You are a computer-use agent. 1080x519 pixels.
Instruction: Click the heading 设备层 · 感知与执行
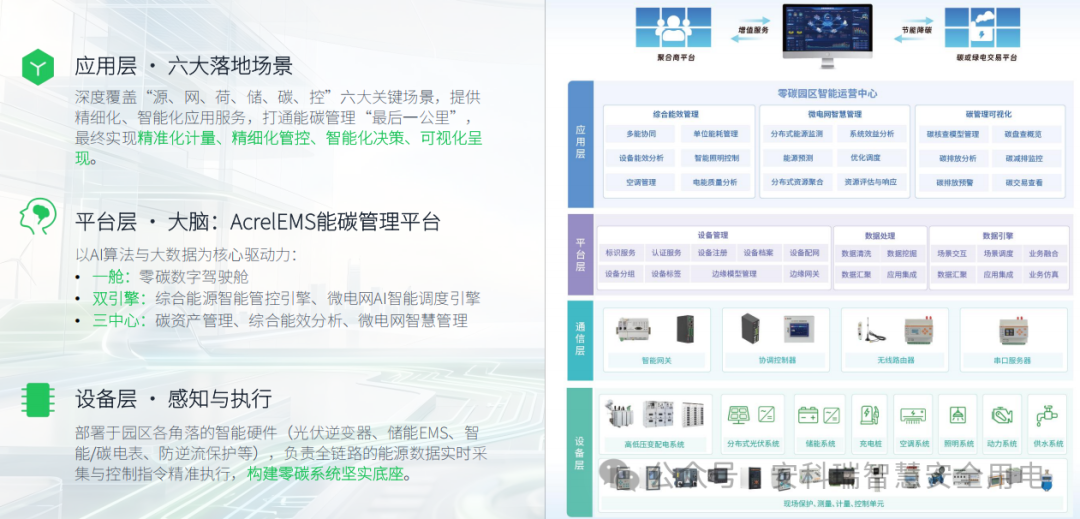[173, 399]
